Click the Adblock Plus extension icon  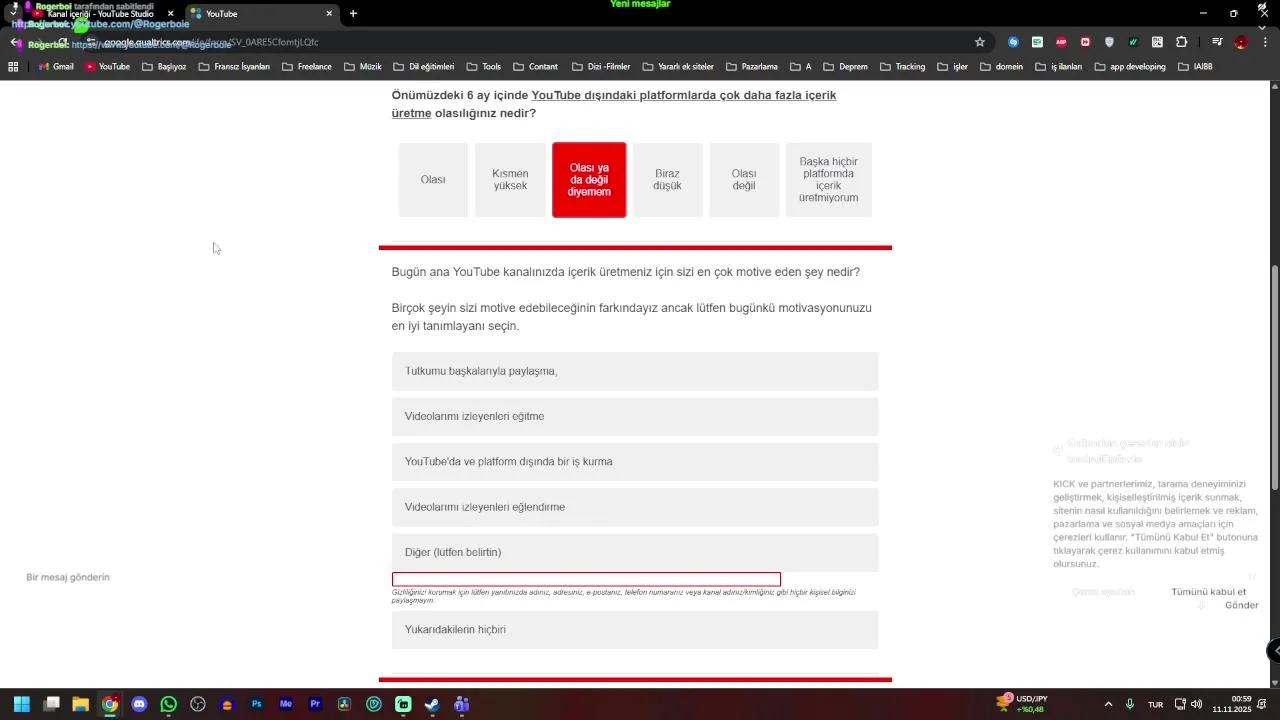1061,42
